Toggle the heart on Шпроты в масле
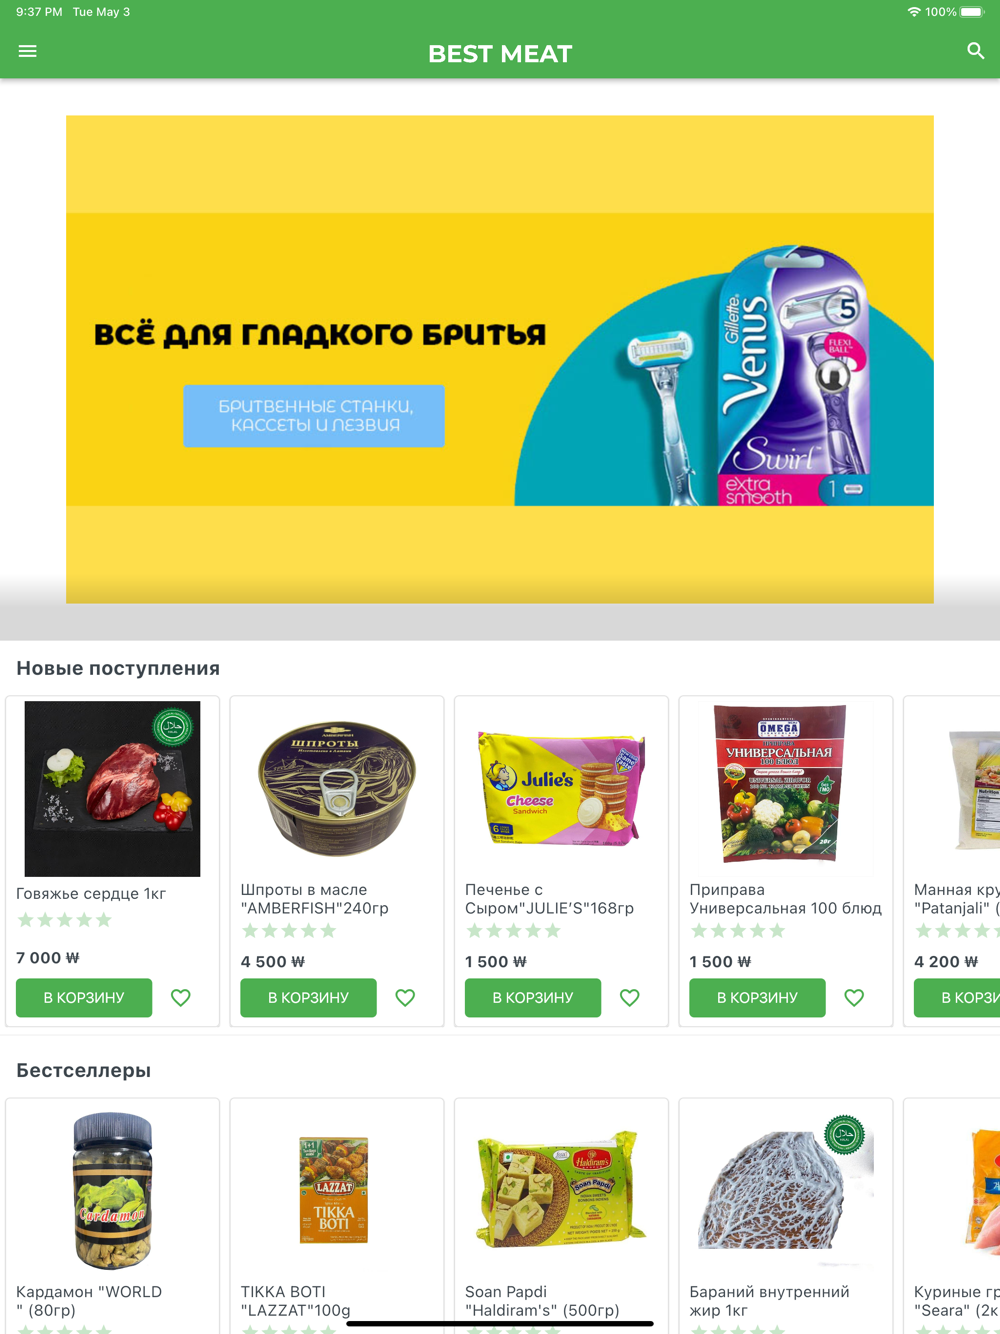This screenshot has height=1334, width=1000. point(405,997)
